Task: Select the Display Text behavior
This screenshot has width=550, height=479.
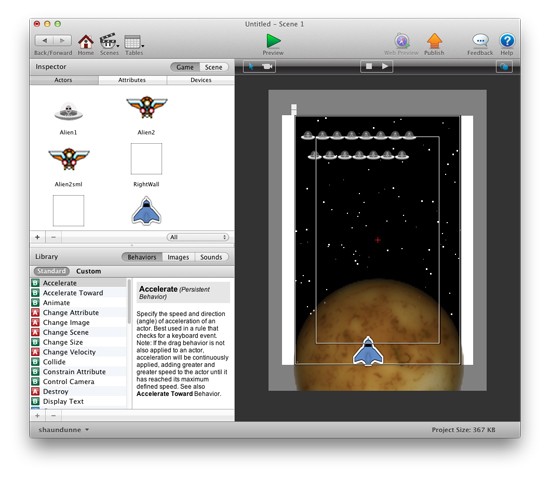Action: coord(79,401)
